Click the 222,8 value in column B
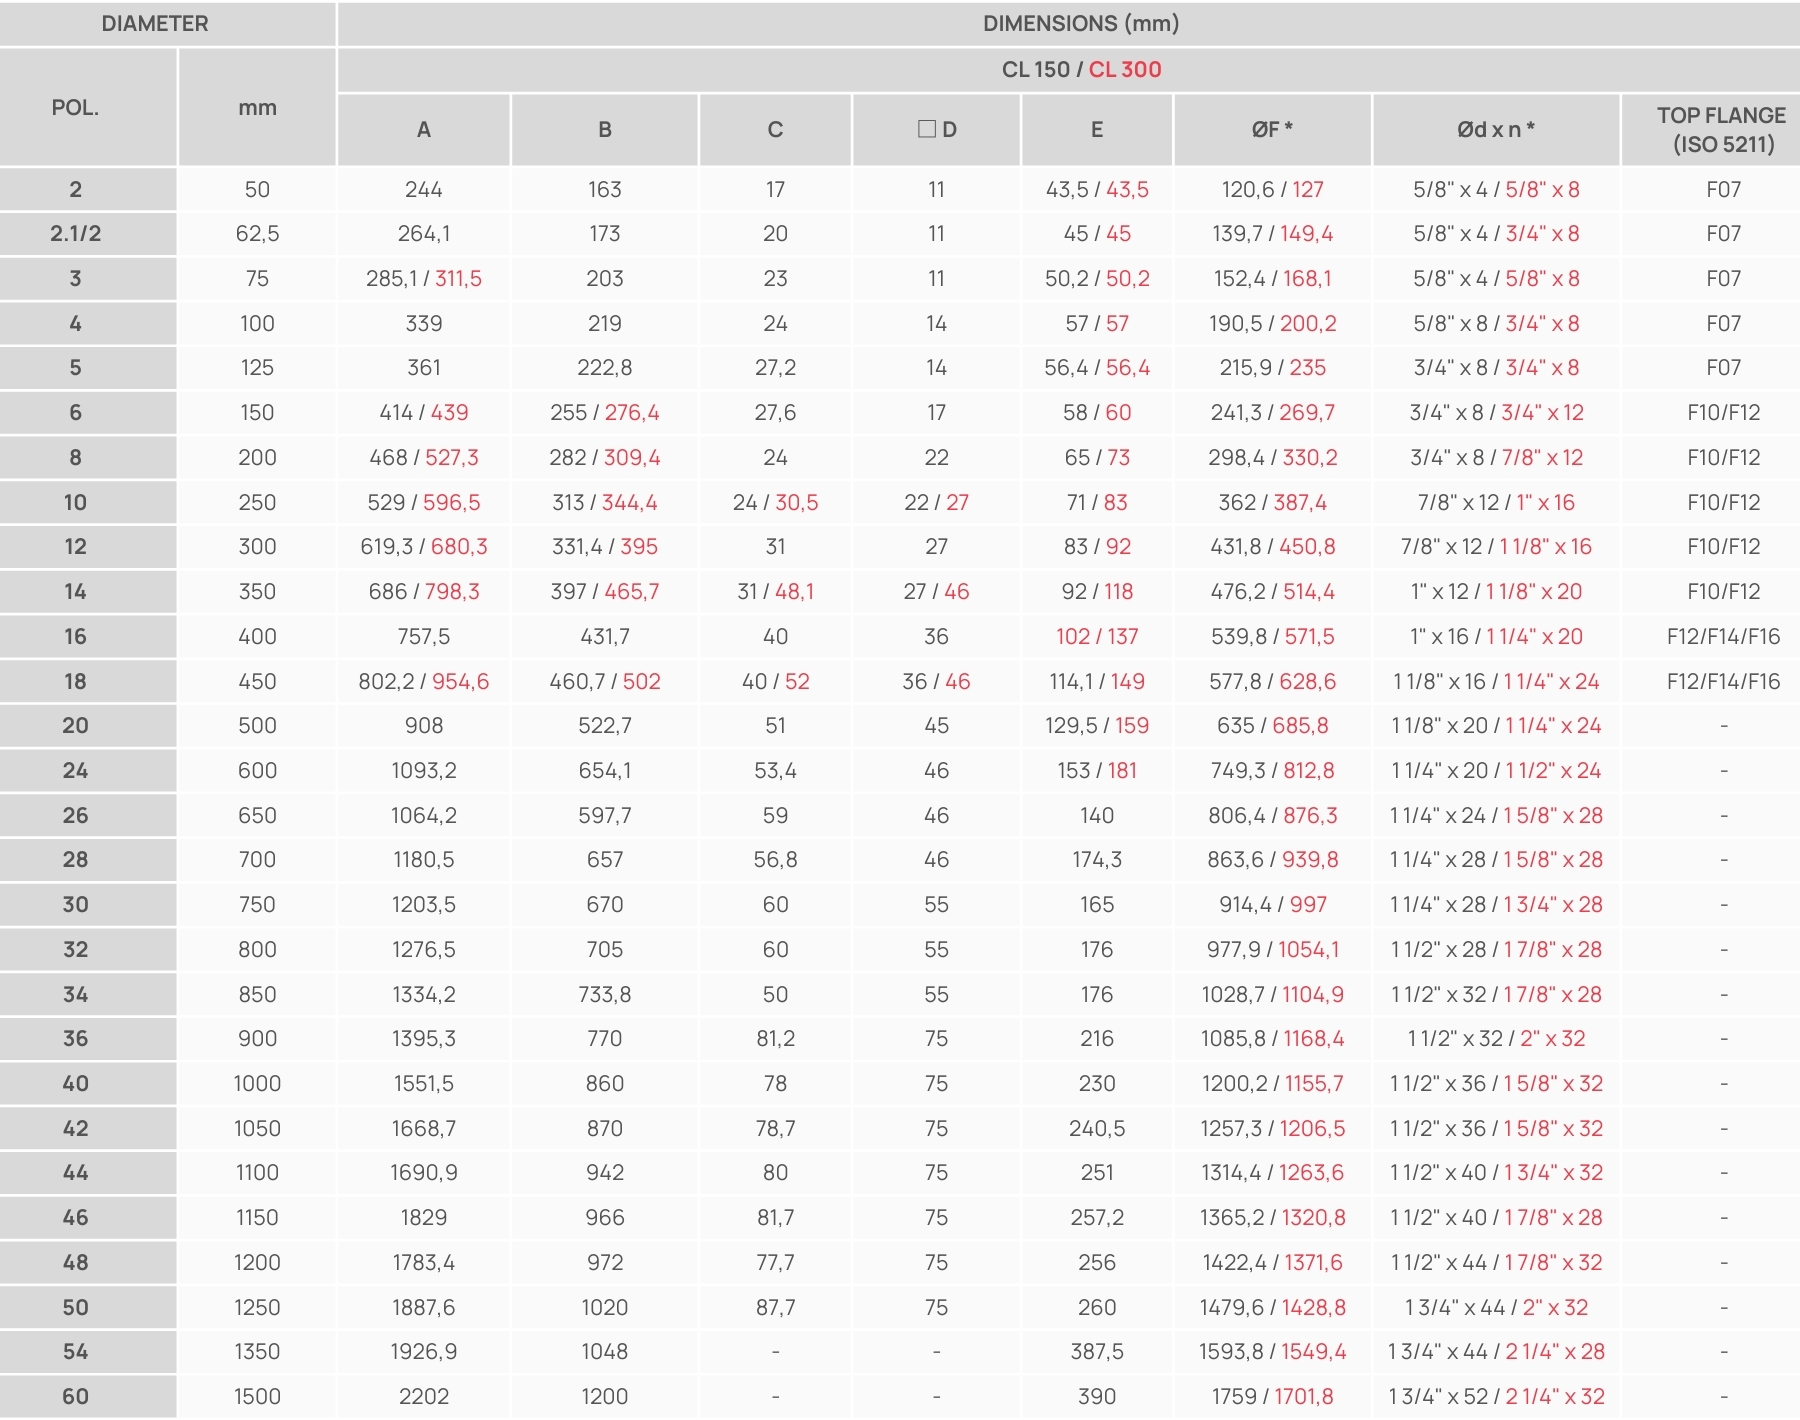Screen dimensions: 1800x1420 pos(605,368)
